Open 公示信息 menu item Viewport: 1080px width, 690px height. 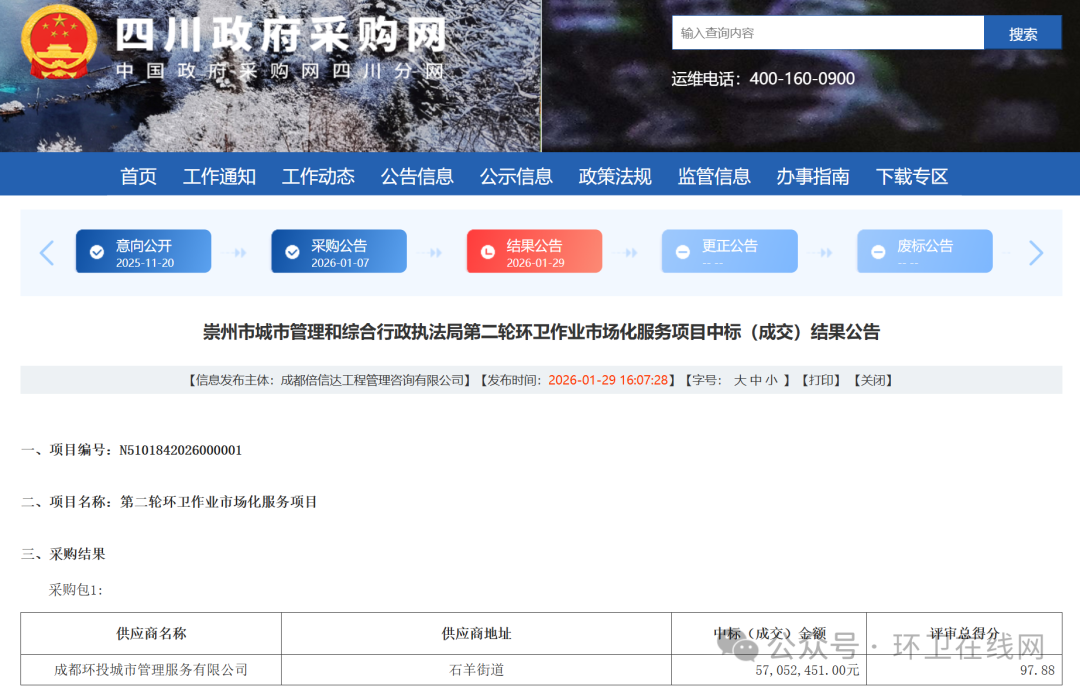tap(516, 177)
